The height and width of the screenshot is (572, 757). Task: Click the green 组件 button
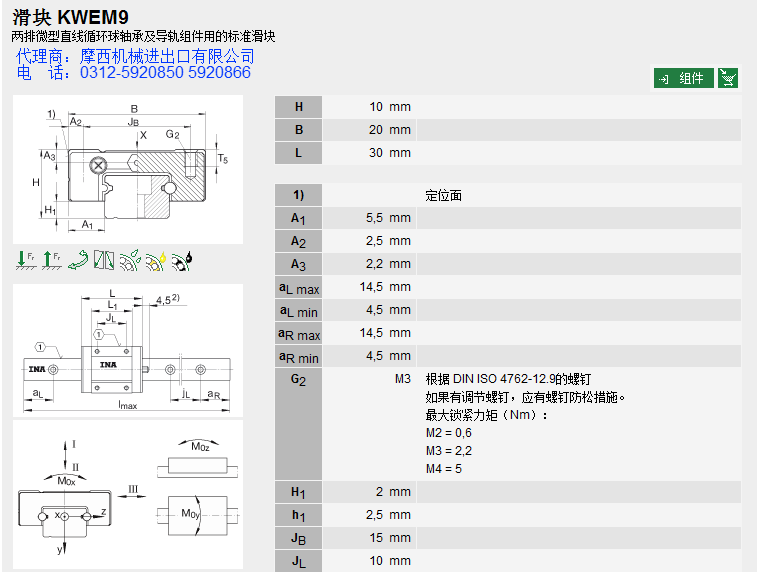(684, 78)
